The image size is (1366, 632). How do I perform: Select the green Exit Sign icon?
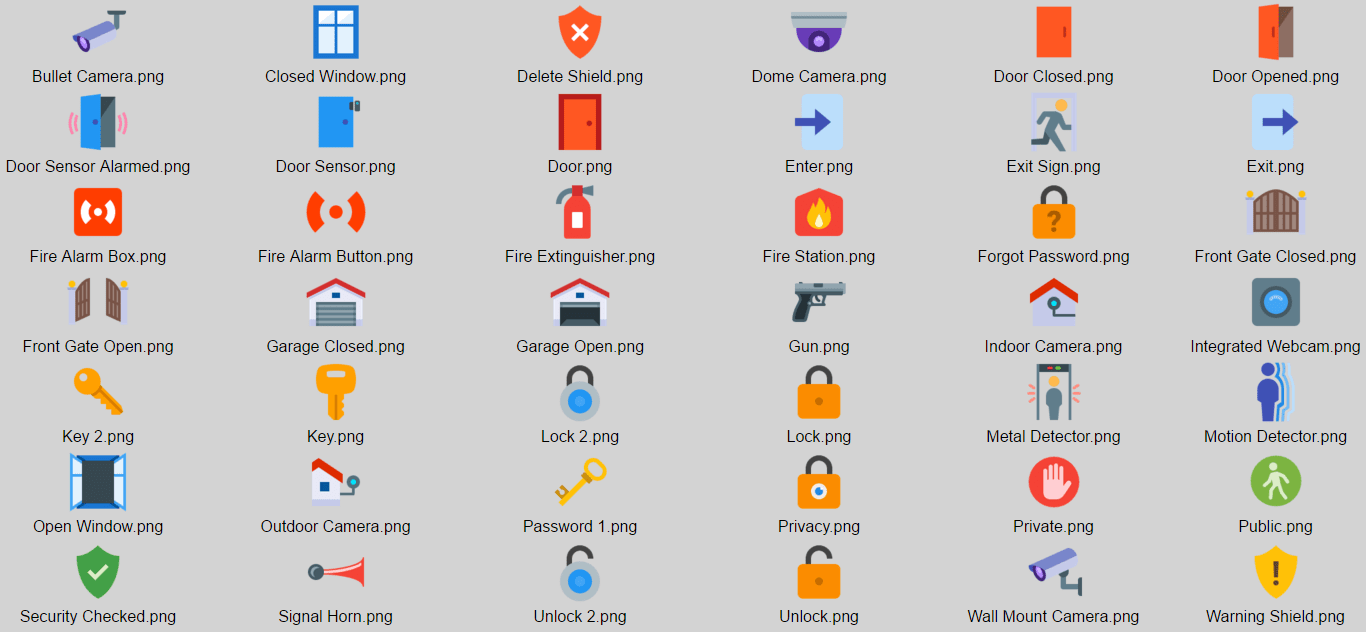point(1054,122)
